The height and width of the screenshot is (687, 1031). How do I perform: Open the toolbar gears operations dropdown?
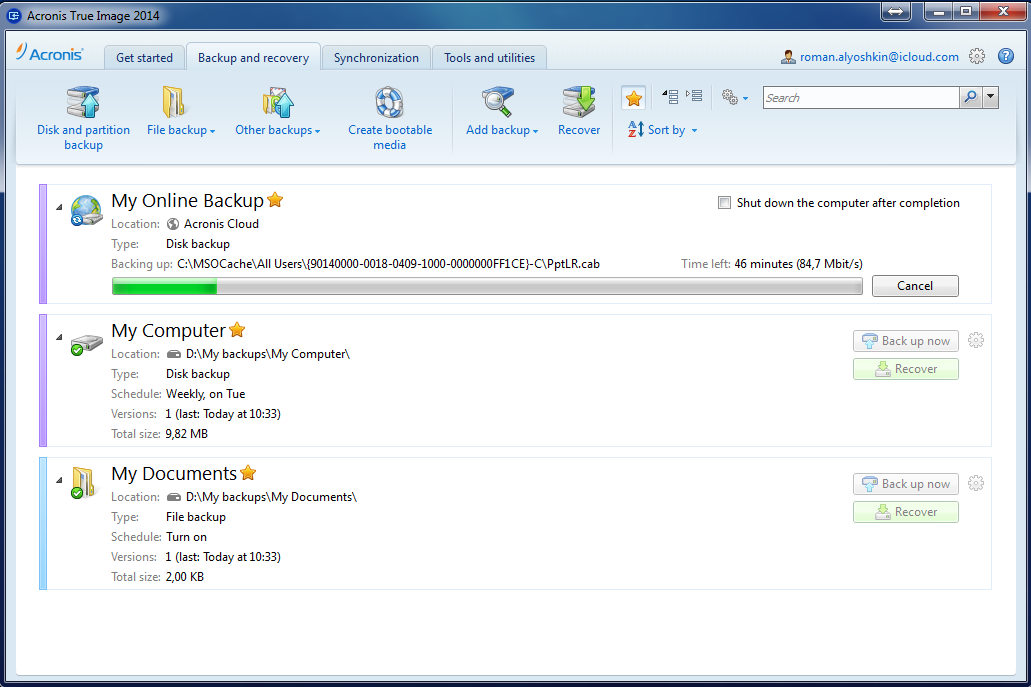(734, 98)
